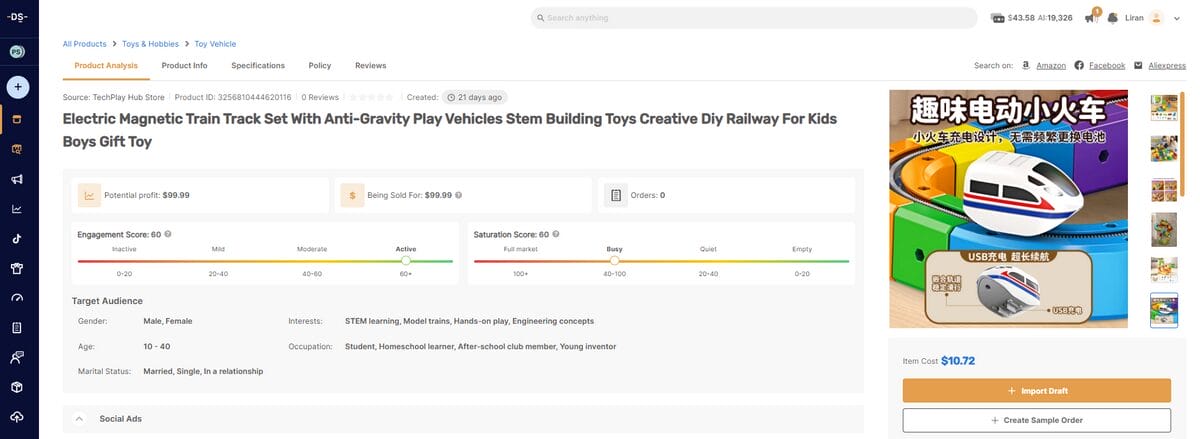Click the Import Draft button
1200x439 pixels.
point(1036,390)
